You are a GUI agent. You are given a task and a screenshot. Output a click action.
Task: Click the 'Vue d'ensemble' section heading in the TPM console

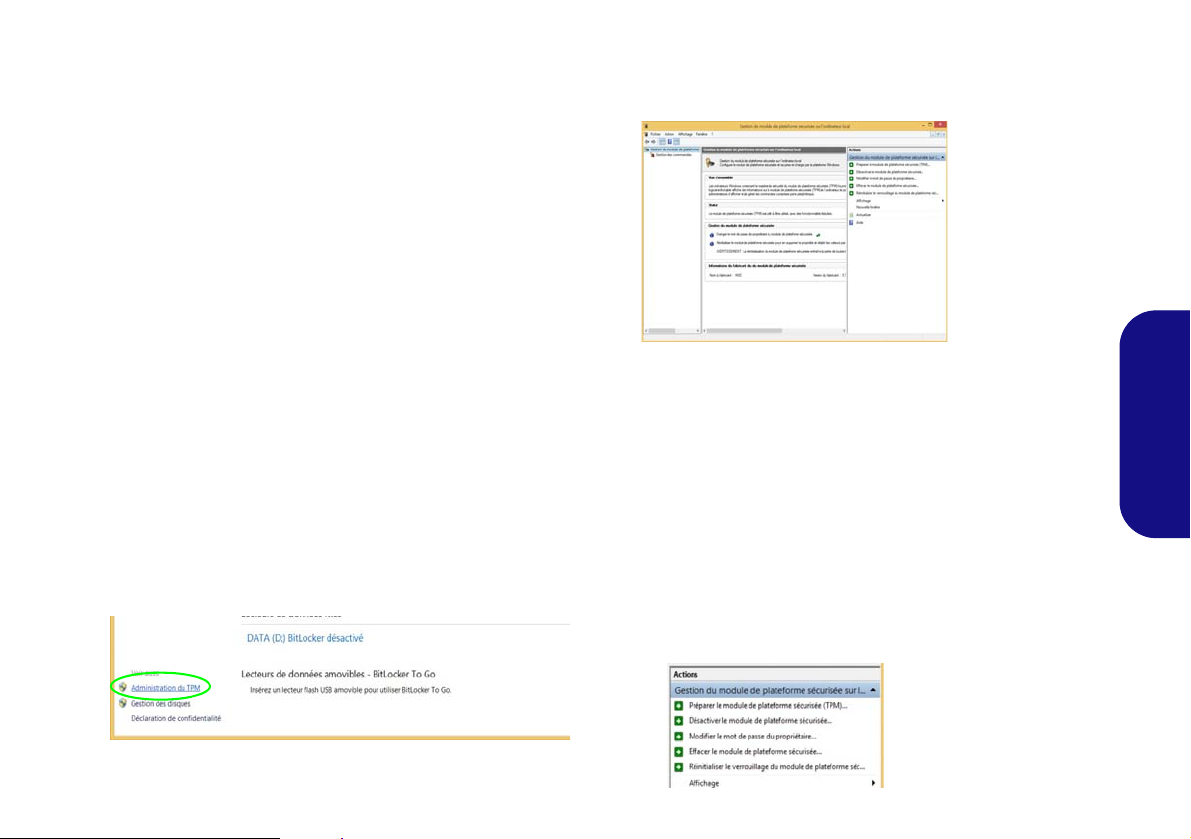721,178
